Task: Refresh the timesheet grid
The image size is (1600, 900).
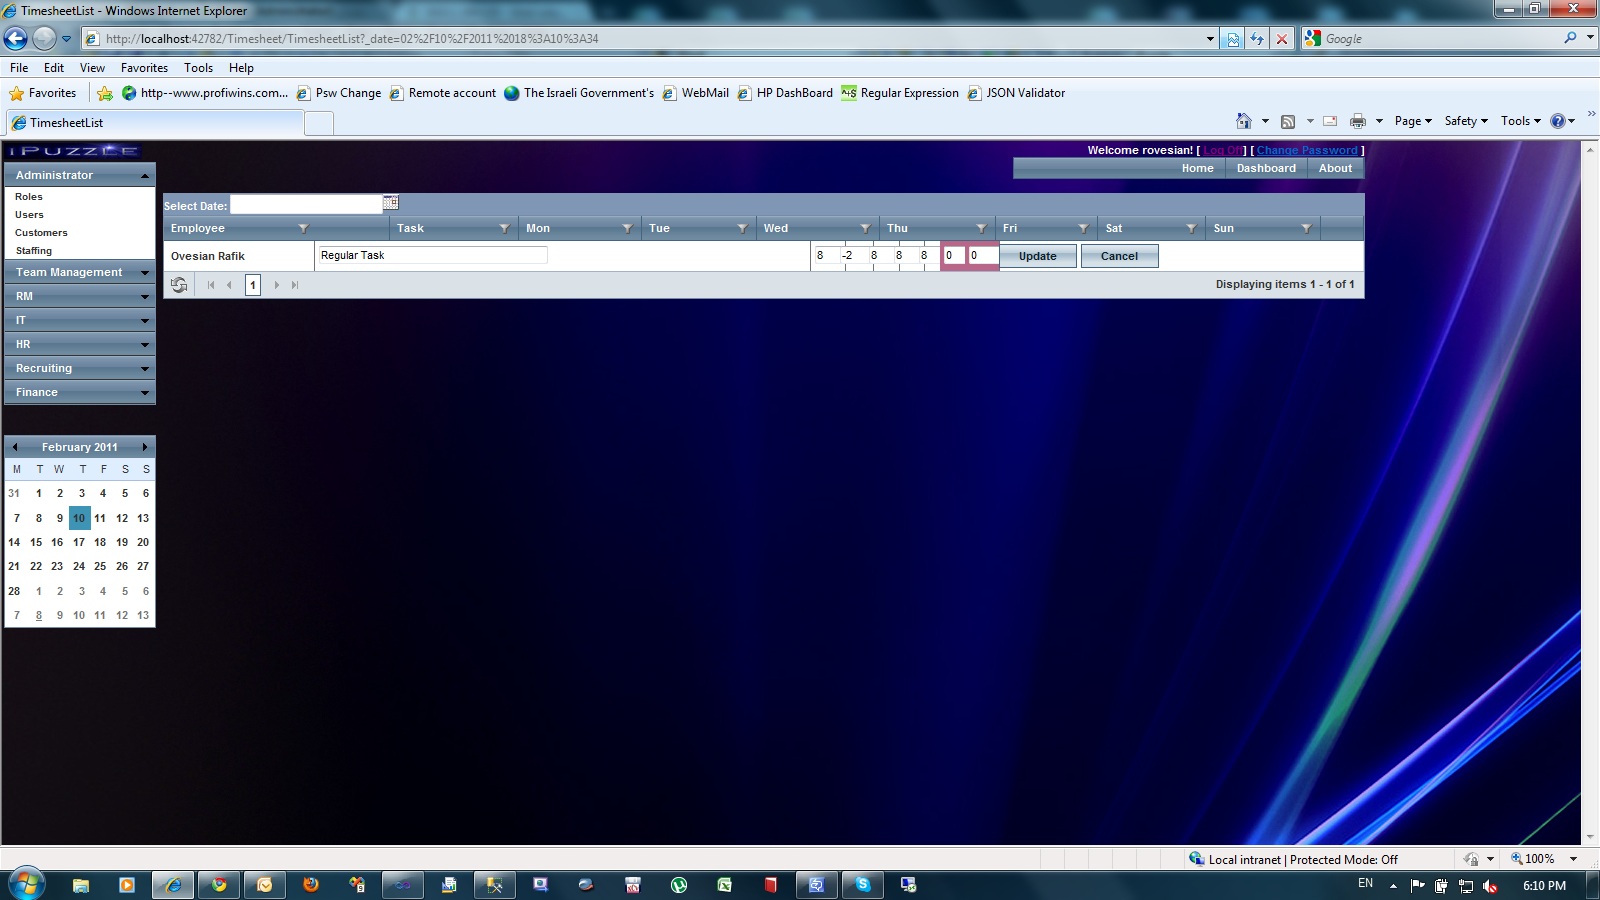Action: coord(179,285)
